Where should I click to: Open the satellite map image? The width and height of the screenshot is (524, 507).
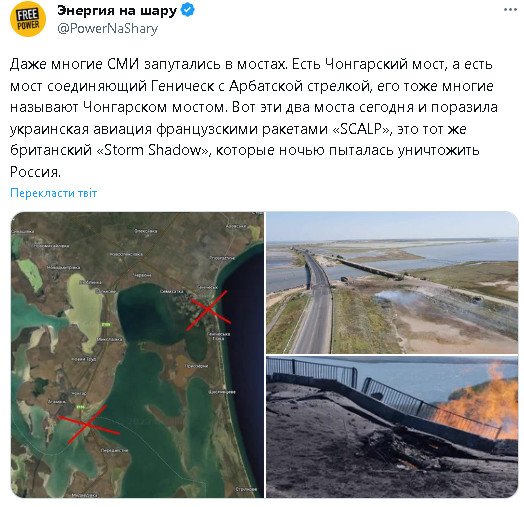click(x=137, y=355)
